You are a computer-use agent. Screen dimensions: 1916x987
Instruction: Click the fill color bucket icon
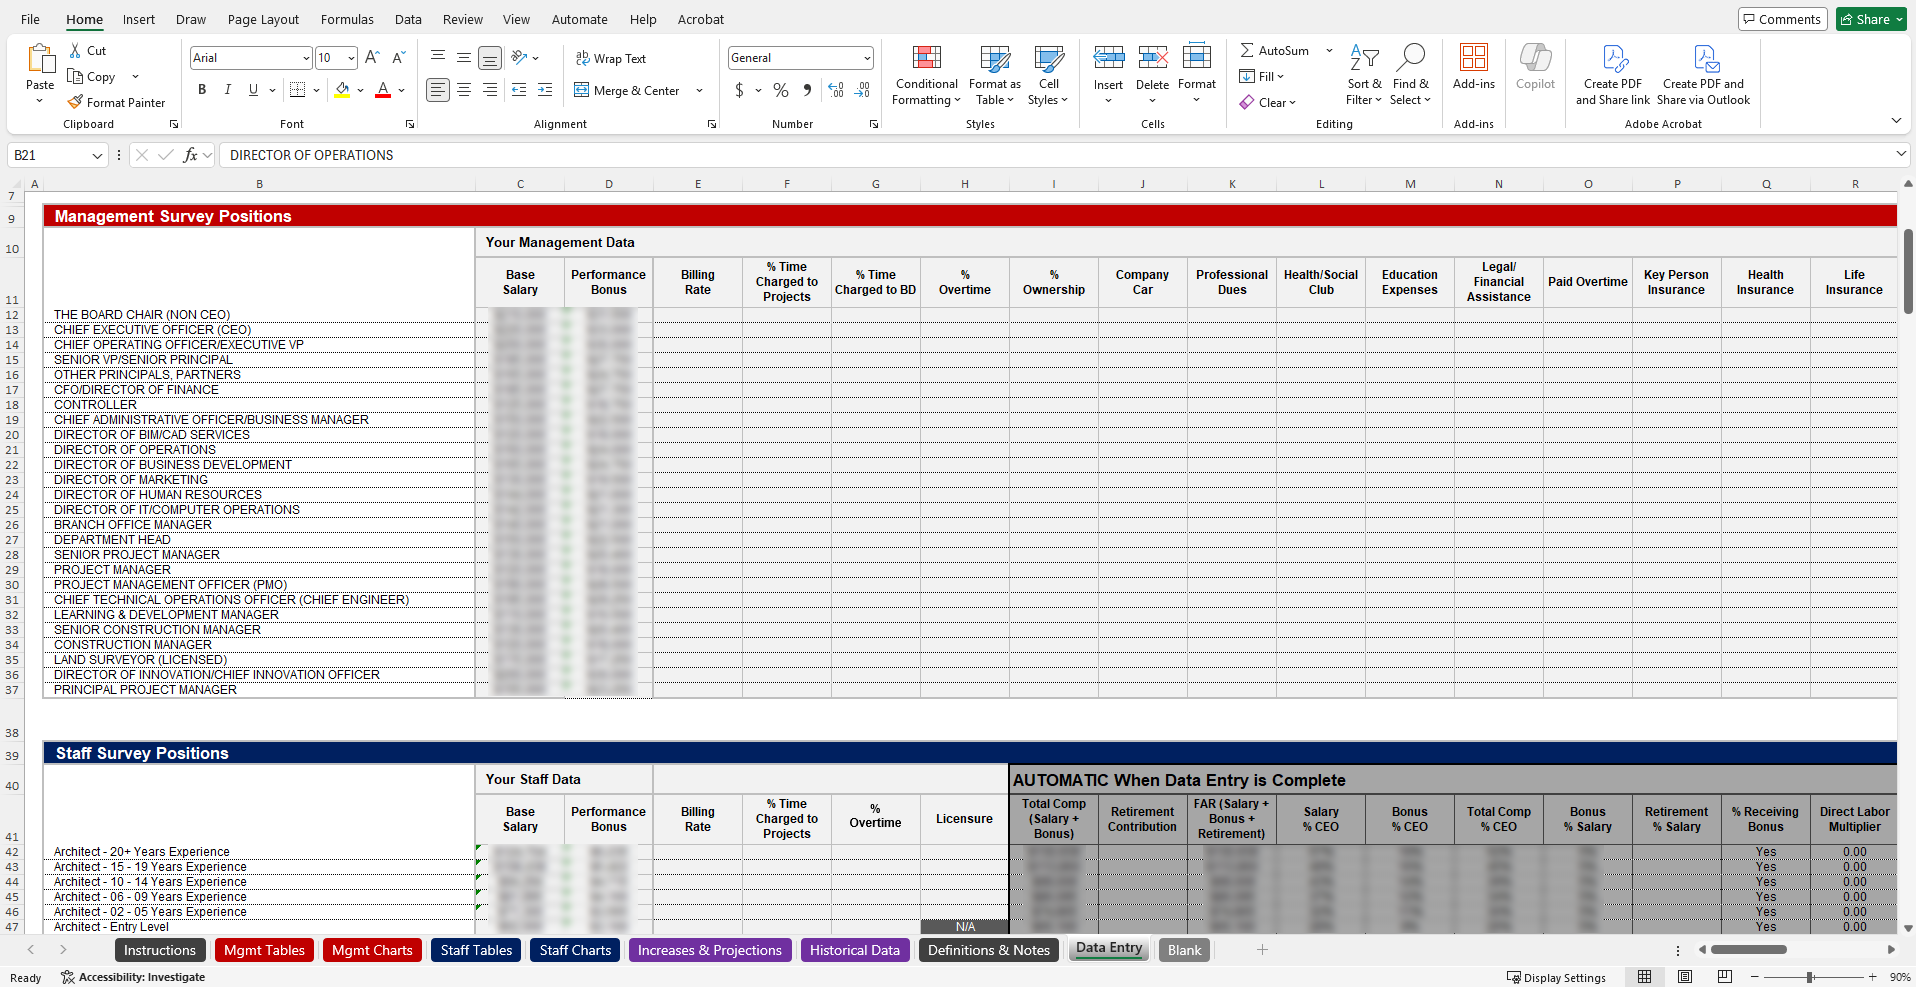(x=342, y=90)
